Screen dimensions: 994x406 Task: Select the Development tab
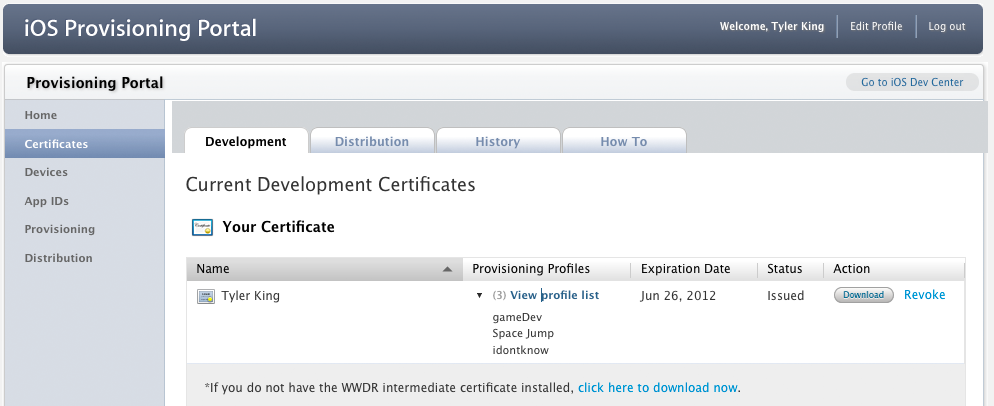[246, 141]
